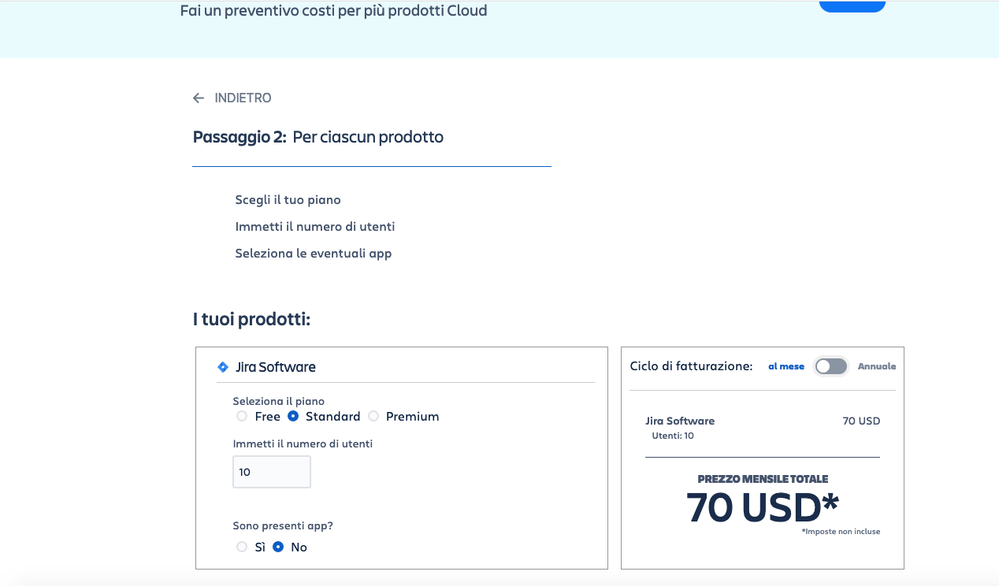The image size is (999, 586).
Task: Toggle billing cycle switch to Annuale
Action: point(831,366)
